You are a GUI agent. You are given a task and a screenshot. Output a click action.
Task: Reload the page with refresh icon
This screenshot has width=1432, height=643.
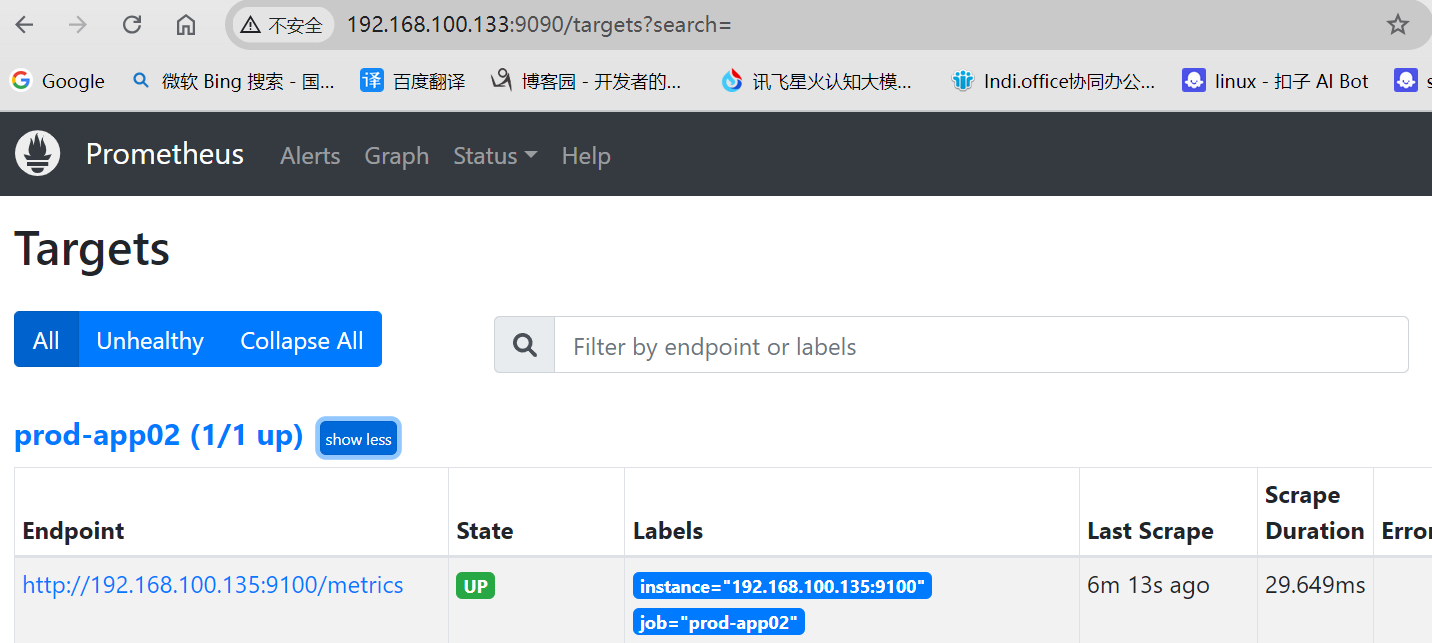tap(132, 25)
